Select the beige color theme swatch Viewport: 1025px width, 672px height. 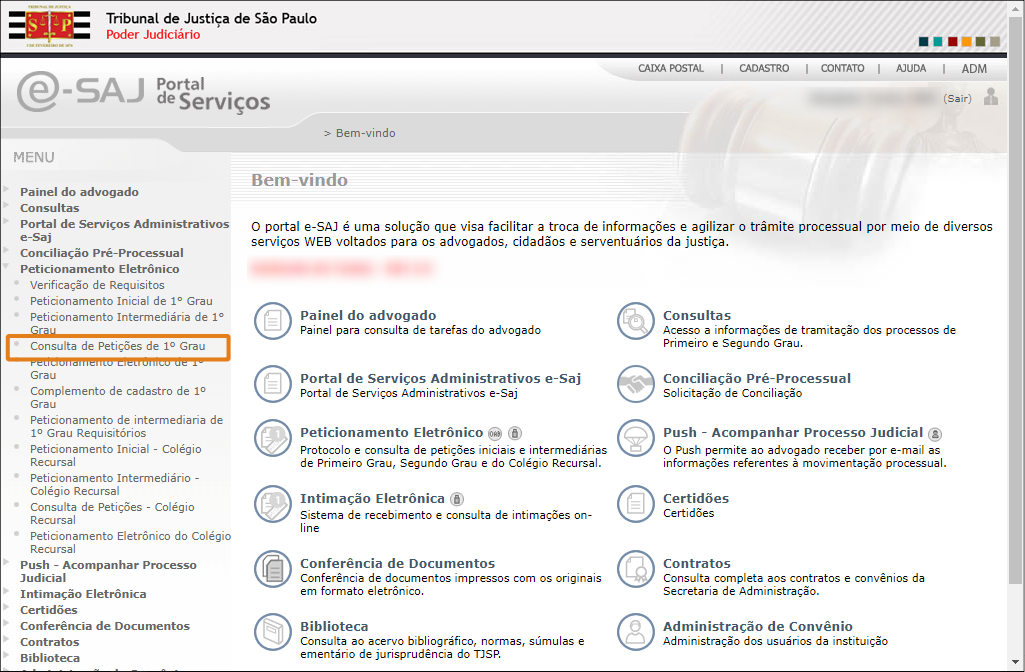(x=995, y=42)
